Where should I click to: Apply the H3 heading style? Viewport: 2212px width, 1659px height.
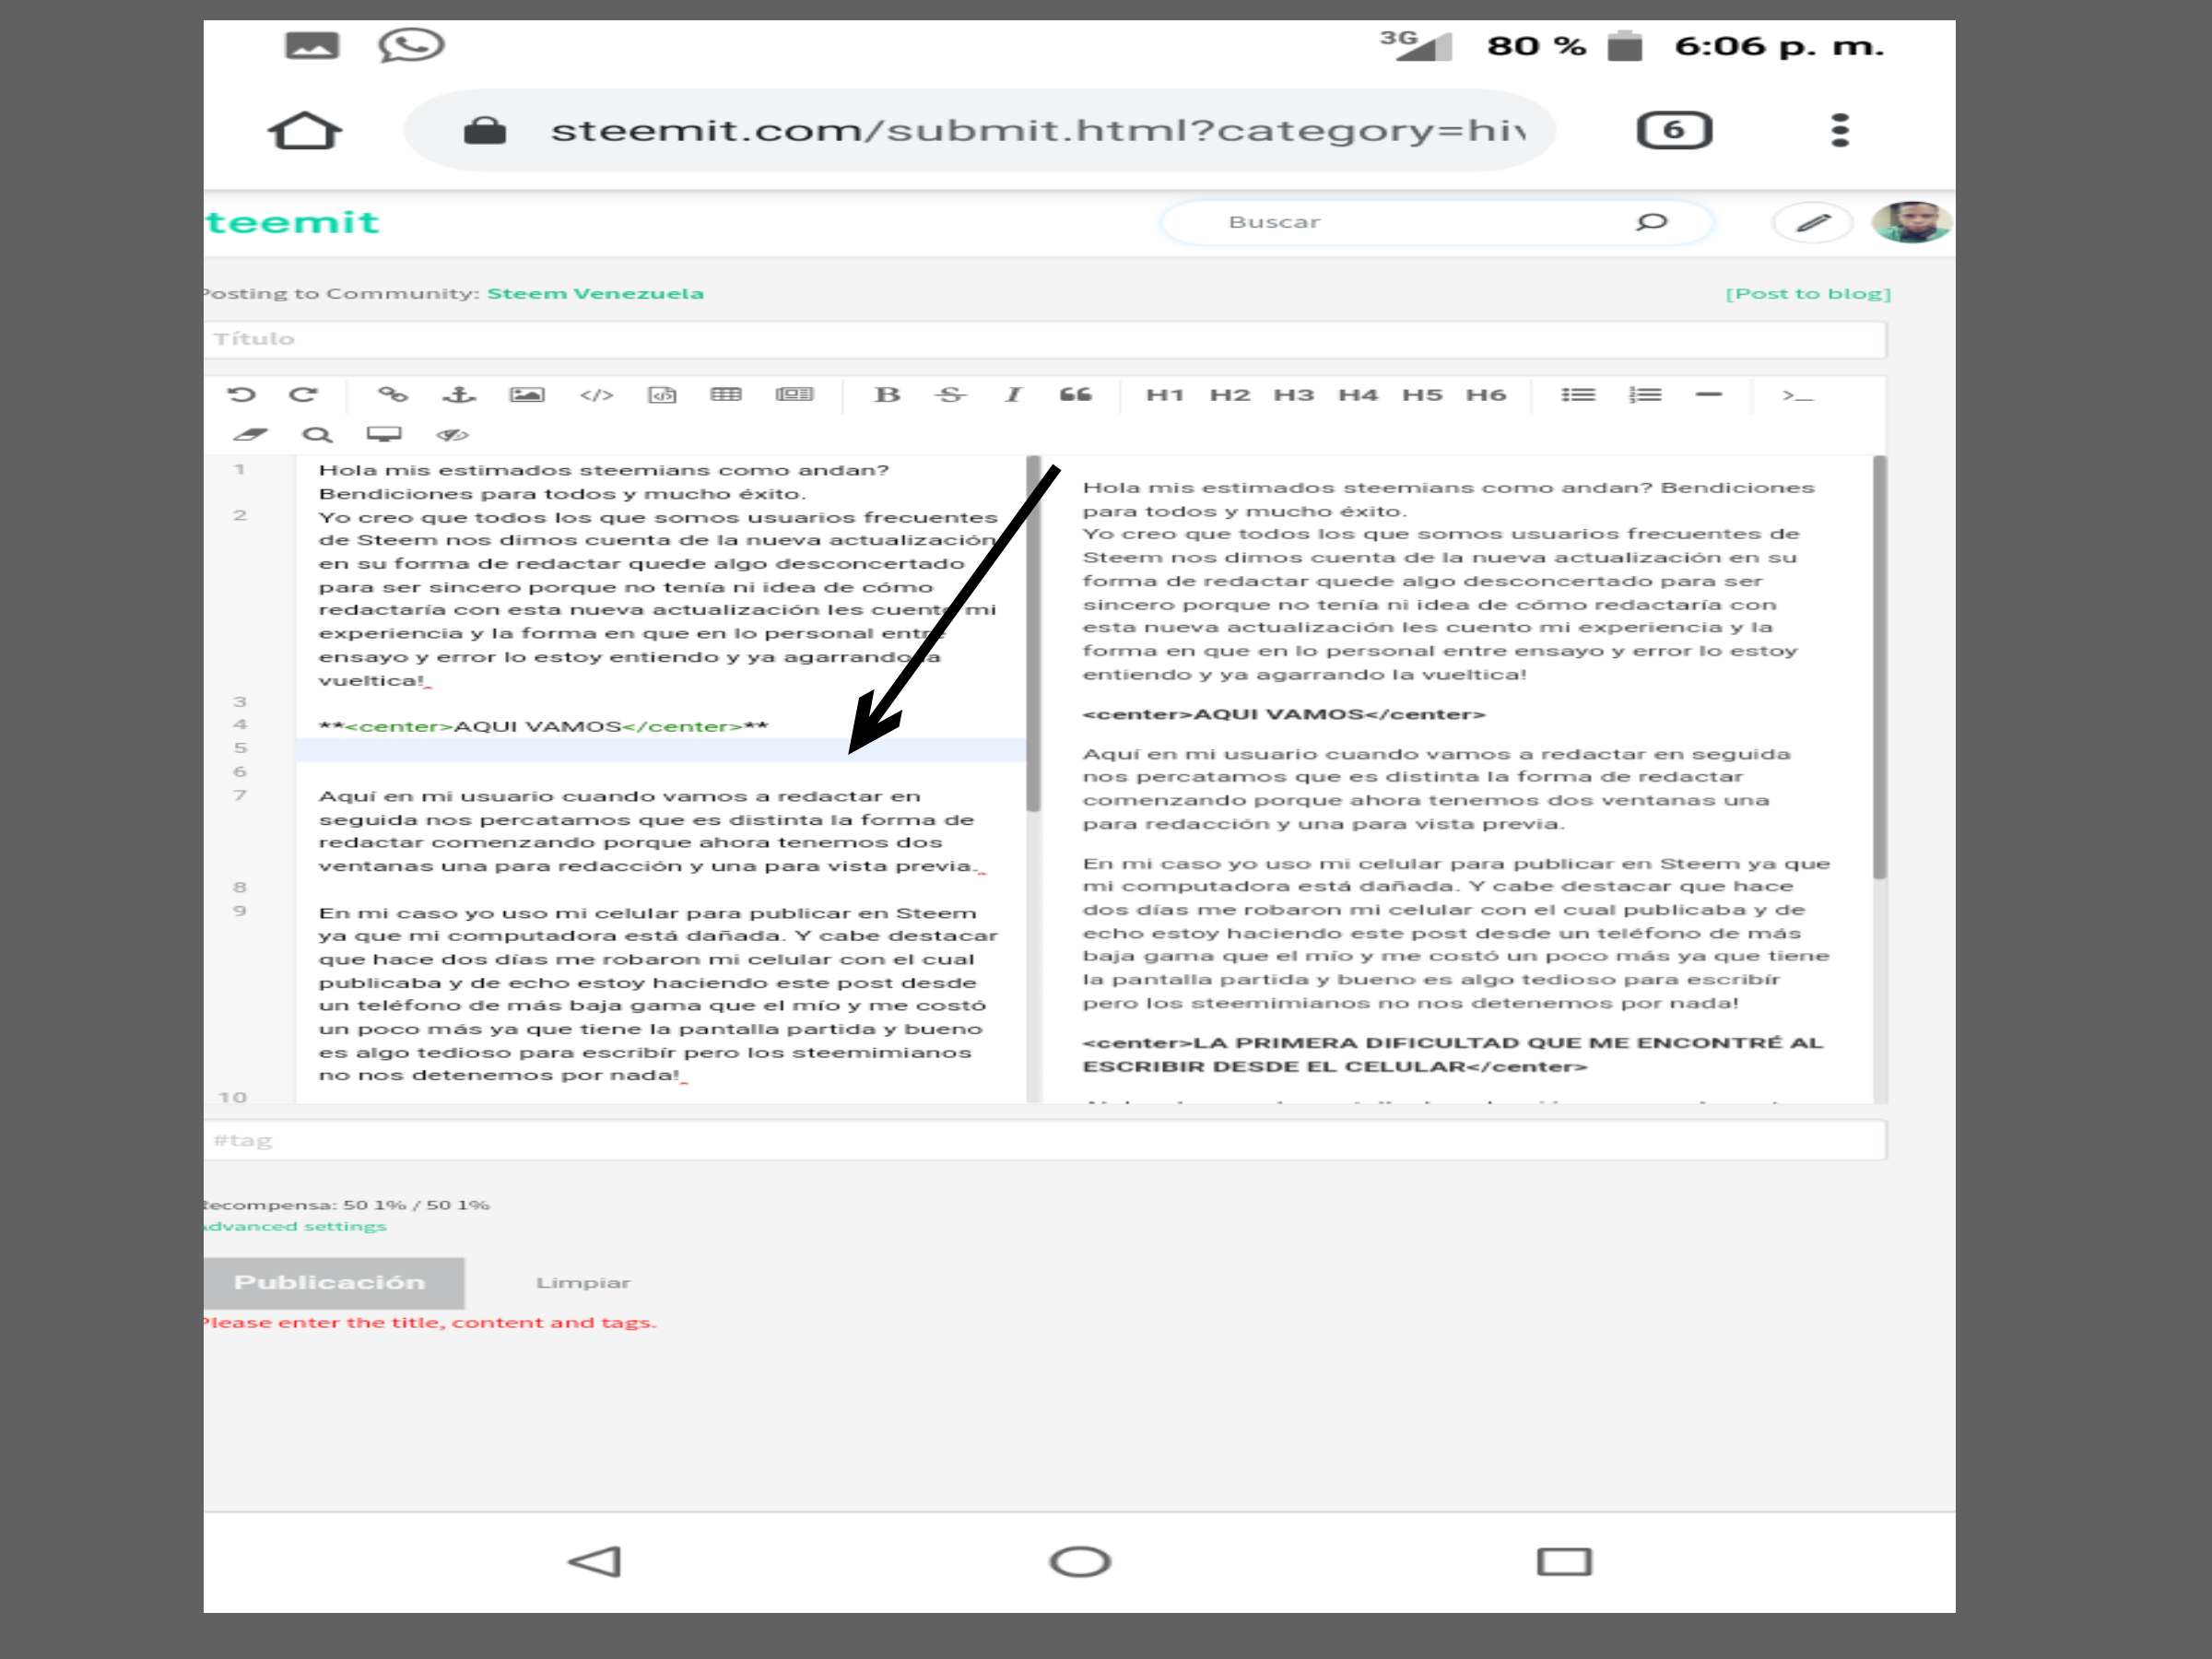tap(1294, 395)
